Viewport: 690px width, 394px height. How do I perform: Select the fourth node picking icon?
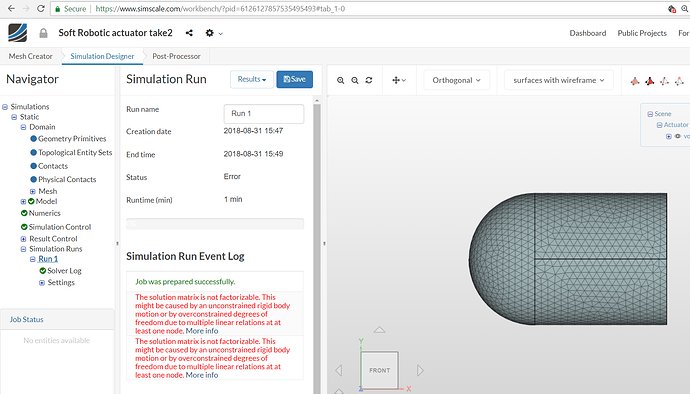pos(679,81)
